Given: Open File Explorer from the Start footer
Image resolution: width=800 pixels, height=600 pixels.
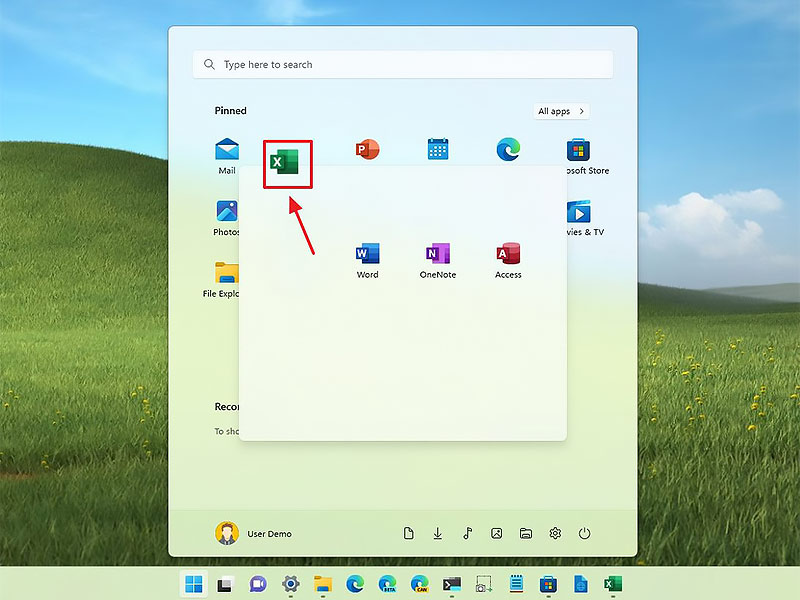Looking at the screenshot, I should (x=526, y=533).
